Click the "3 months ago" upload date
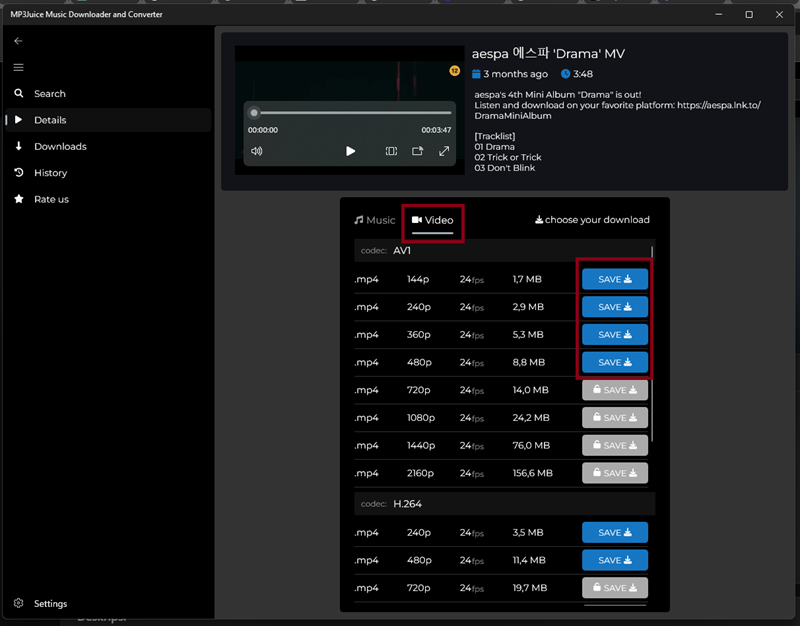Image resolution: width=800 pixels, height=626 pixels. [515, 74]
